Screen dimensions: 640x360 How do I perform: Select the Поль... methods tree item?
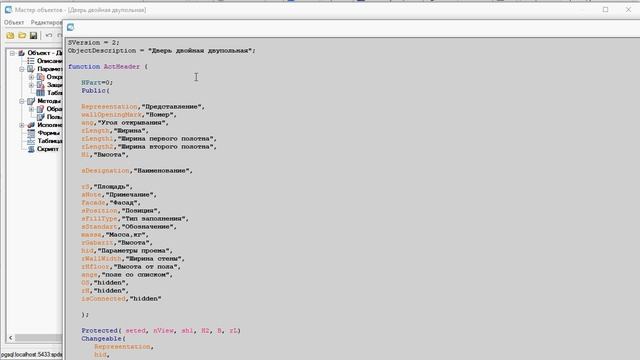54,117
